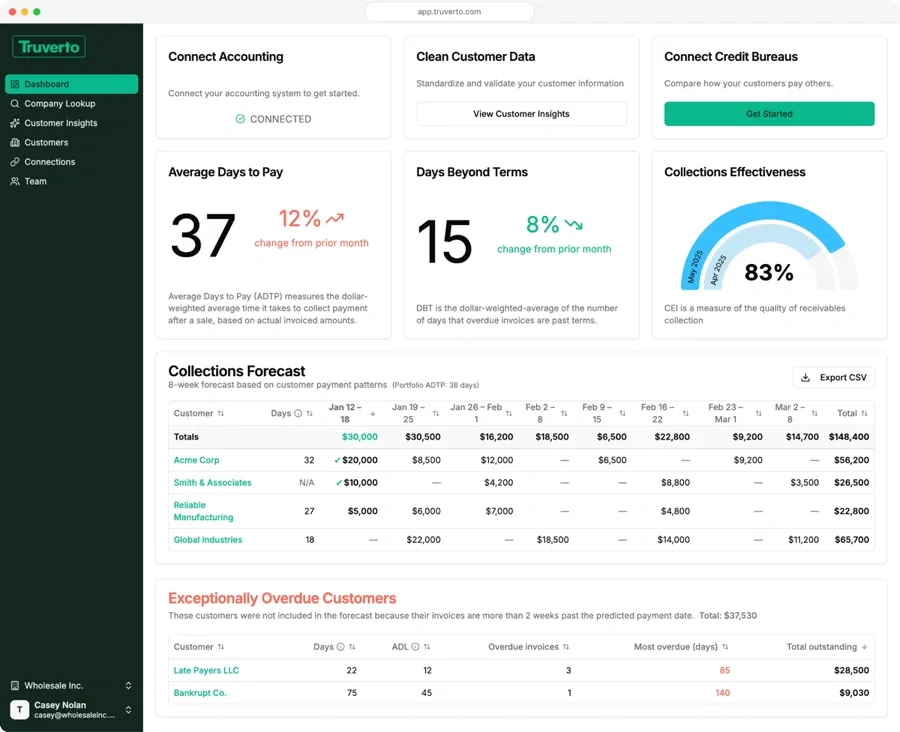Sort forecast table by Days column
900x732 pixels.
pos(310,413)
